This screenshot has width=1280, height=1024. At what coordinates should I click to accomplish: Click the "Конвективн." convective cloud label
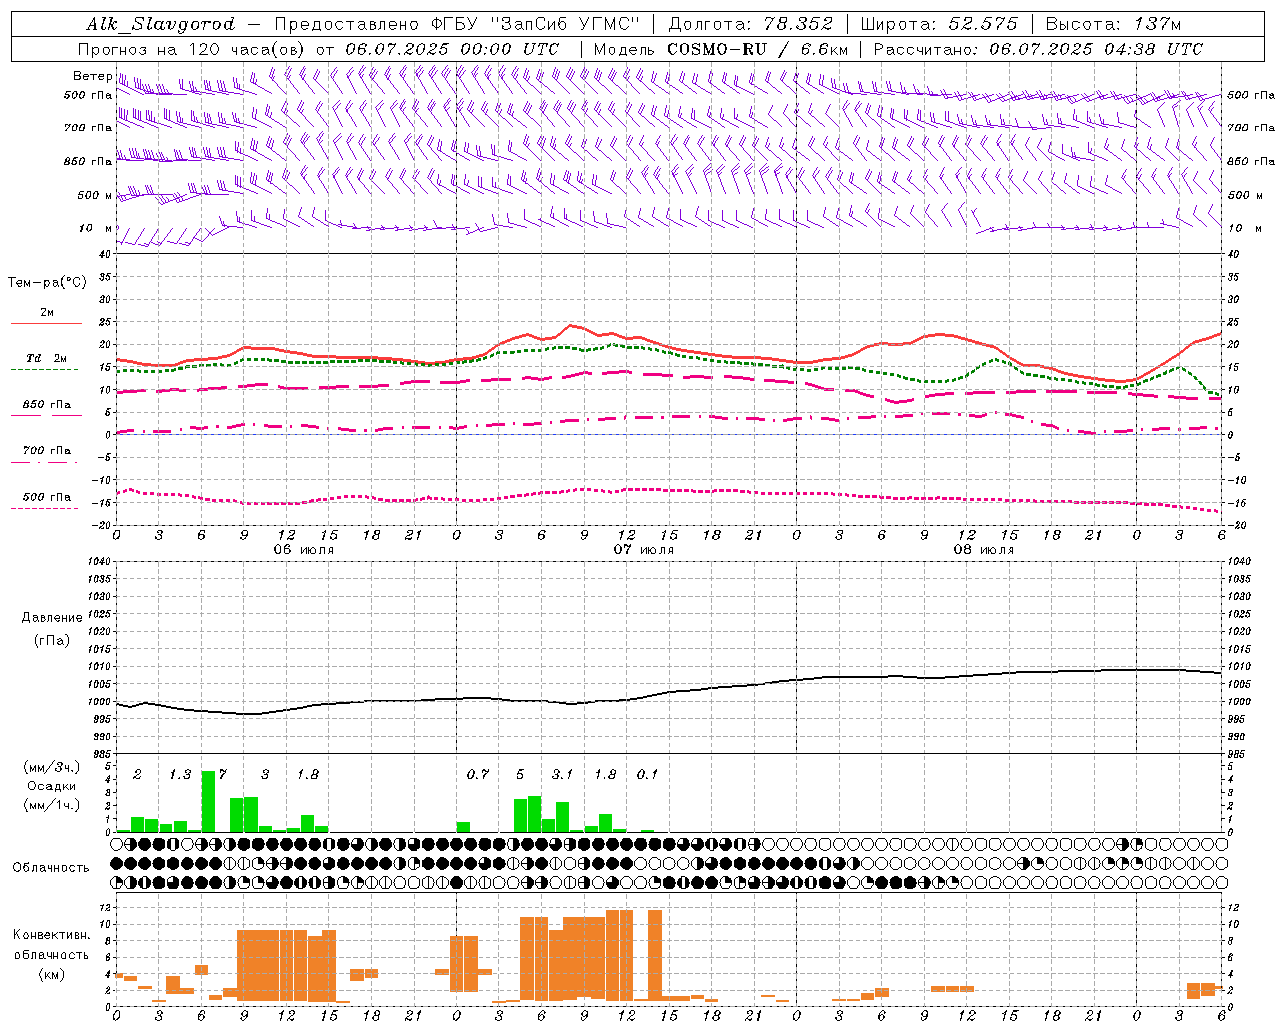pos(51,935)
